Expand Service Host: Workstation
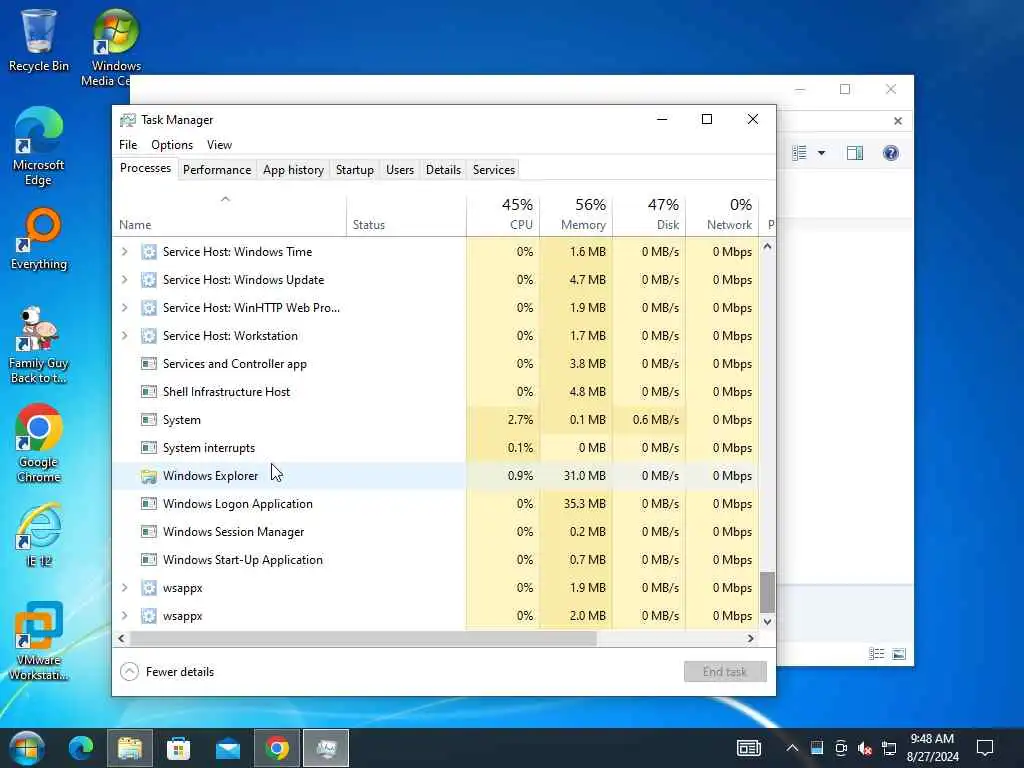 pos(125,336)
